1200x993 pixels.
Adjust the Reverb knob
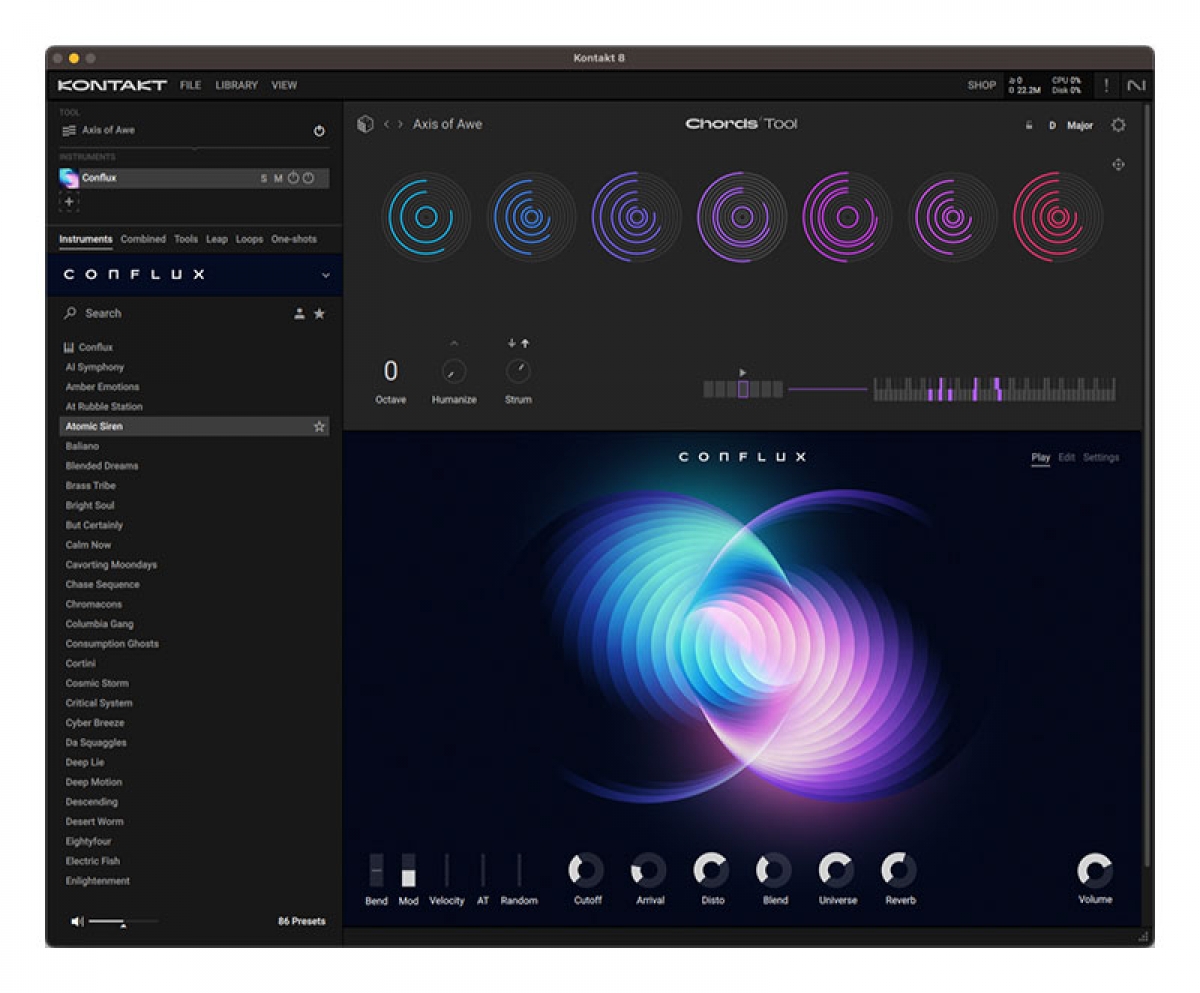[x=899, y=870]
